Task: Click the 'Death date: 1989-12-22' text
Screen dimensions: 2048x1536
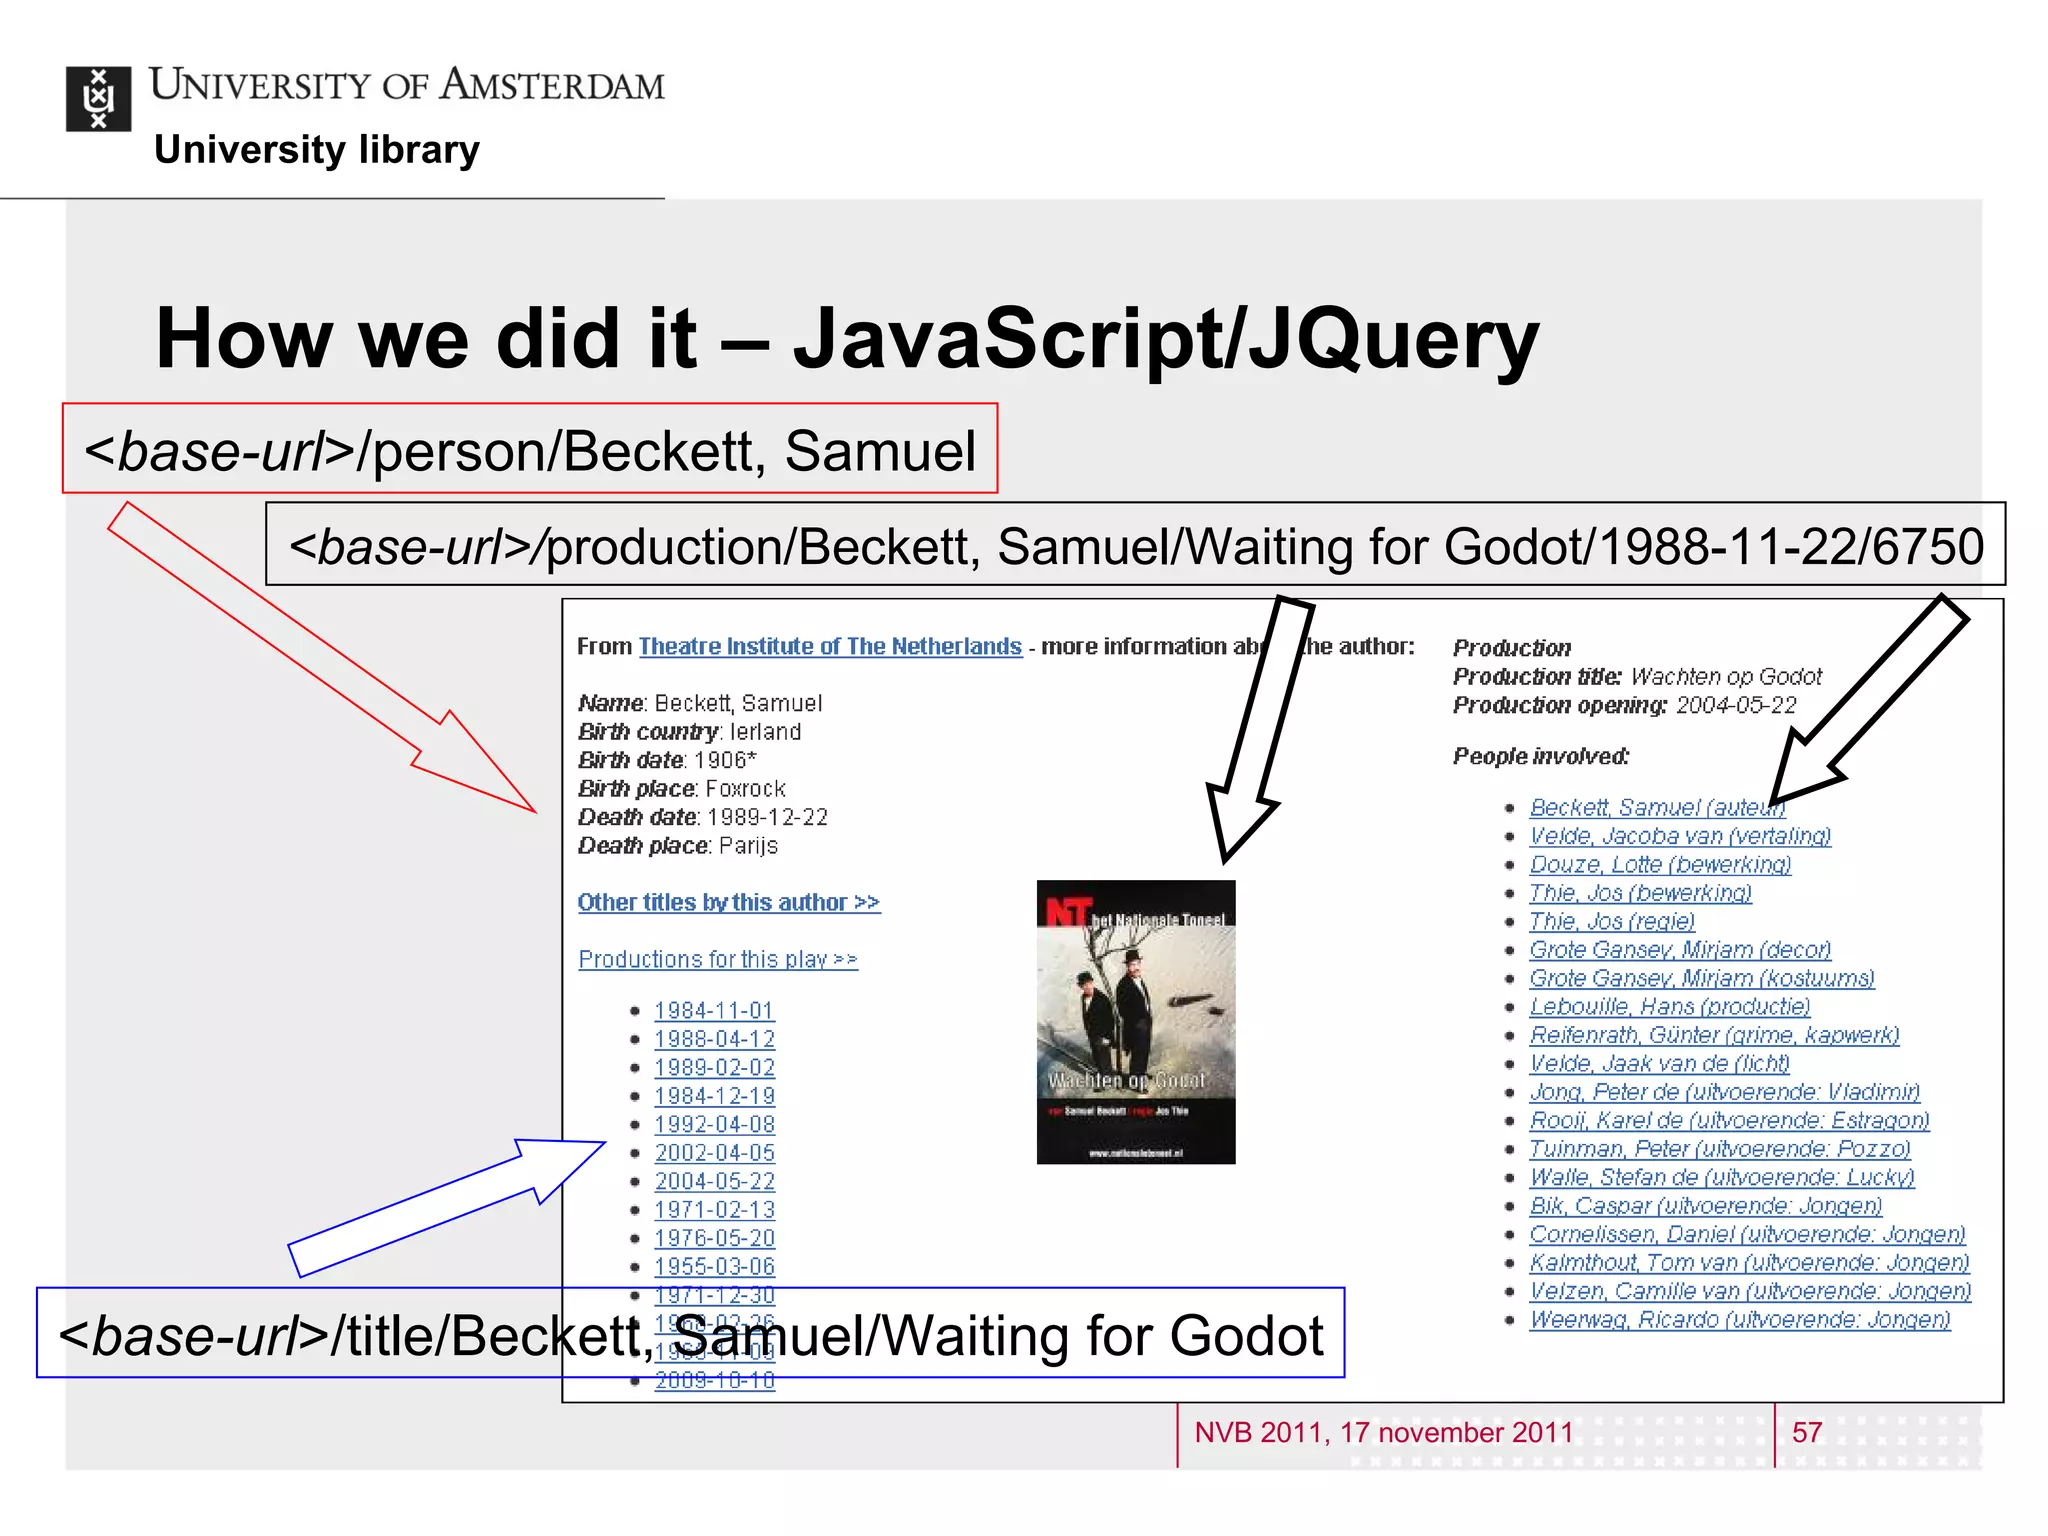Action: (x=703, y=818)
